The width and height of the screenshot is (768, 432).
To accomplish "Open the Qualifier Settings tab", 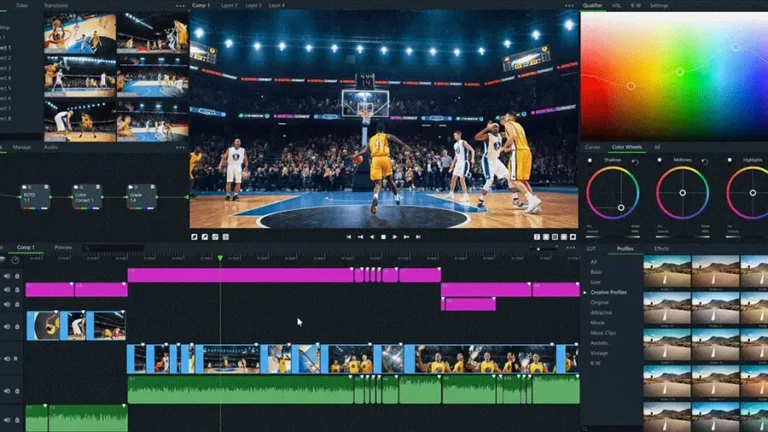I will [659, 5].
